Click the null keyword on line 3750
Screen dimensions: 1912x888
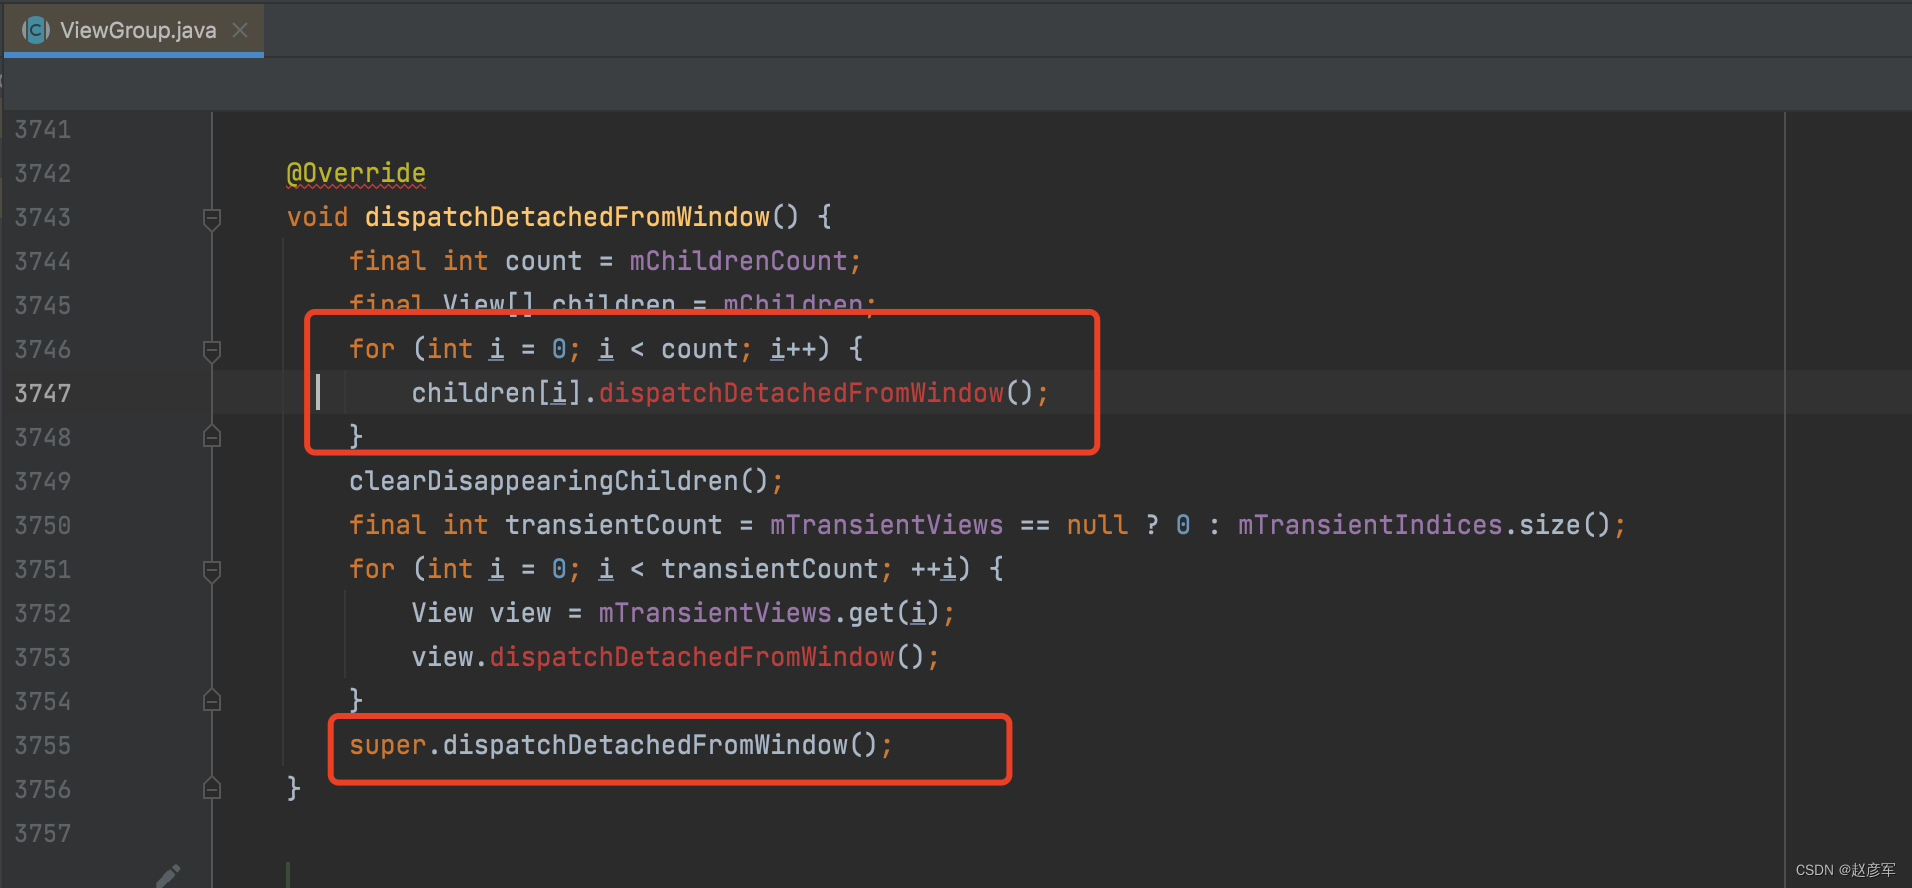click(1097, 526)
